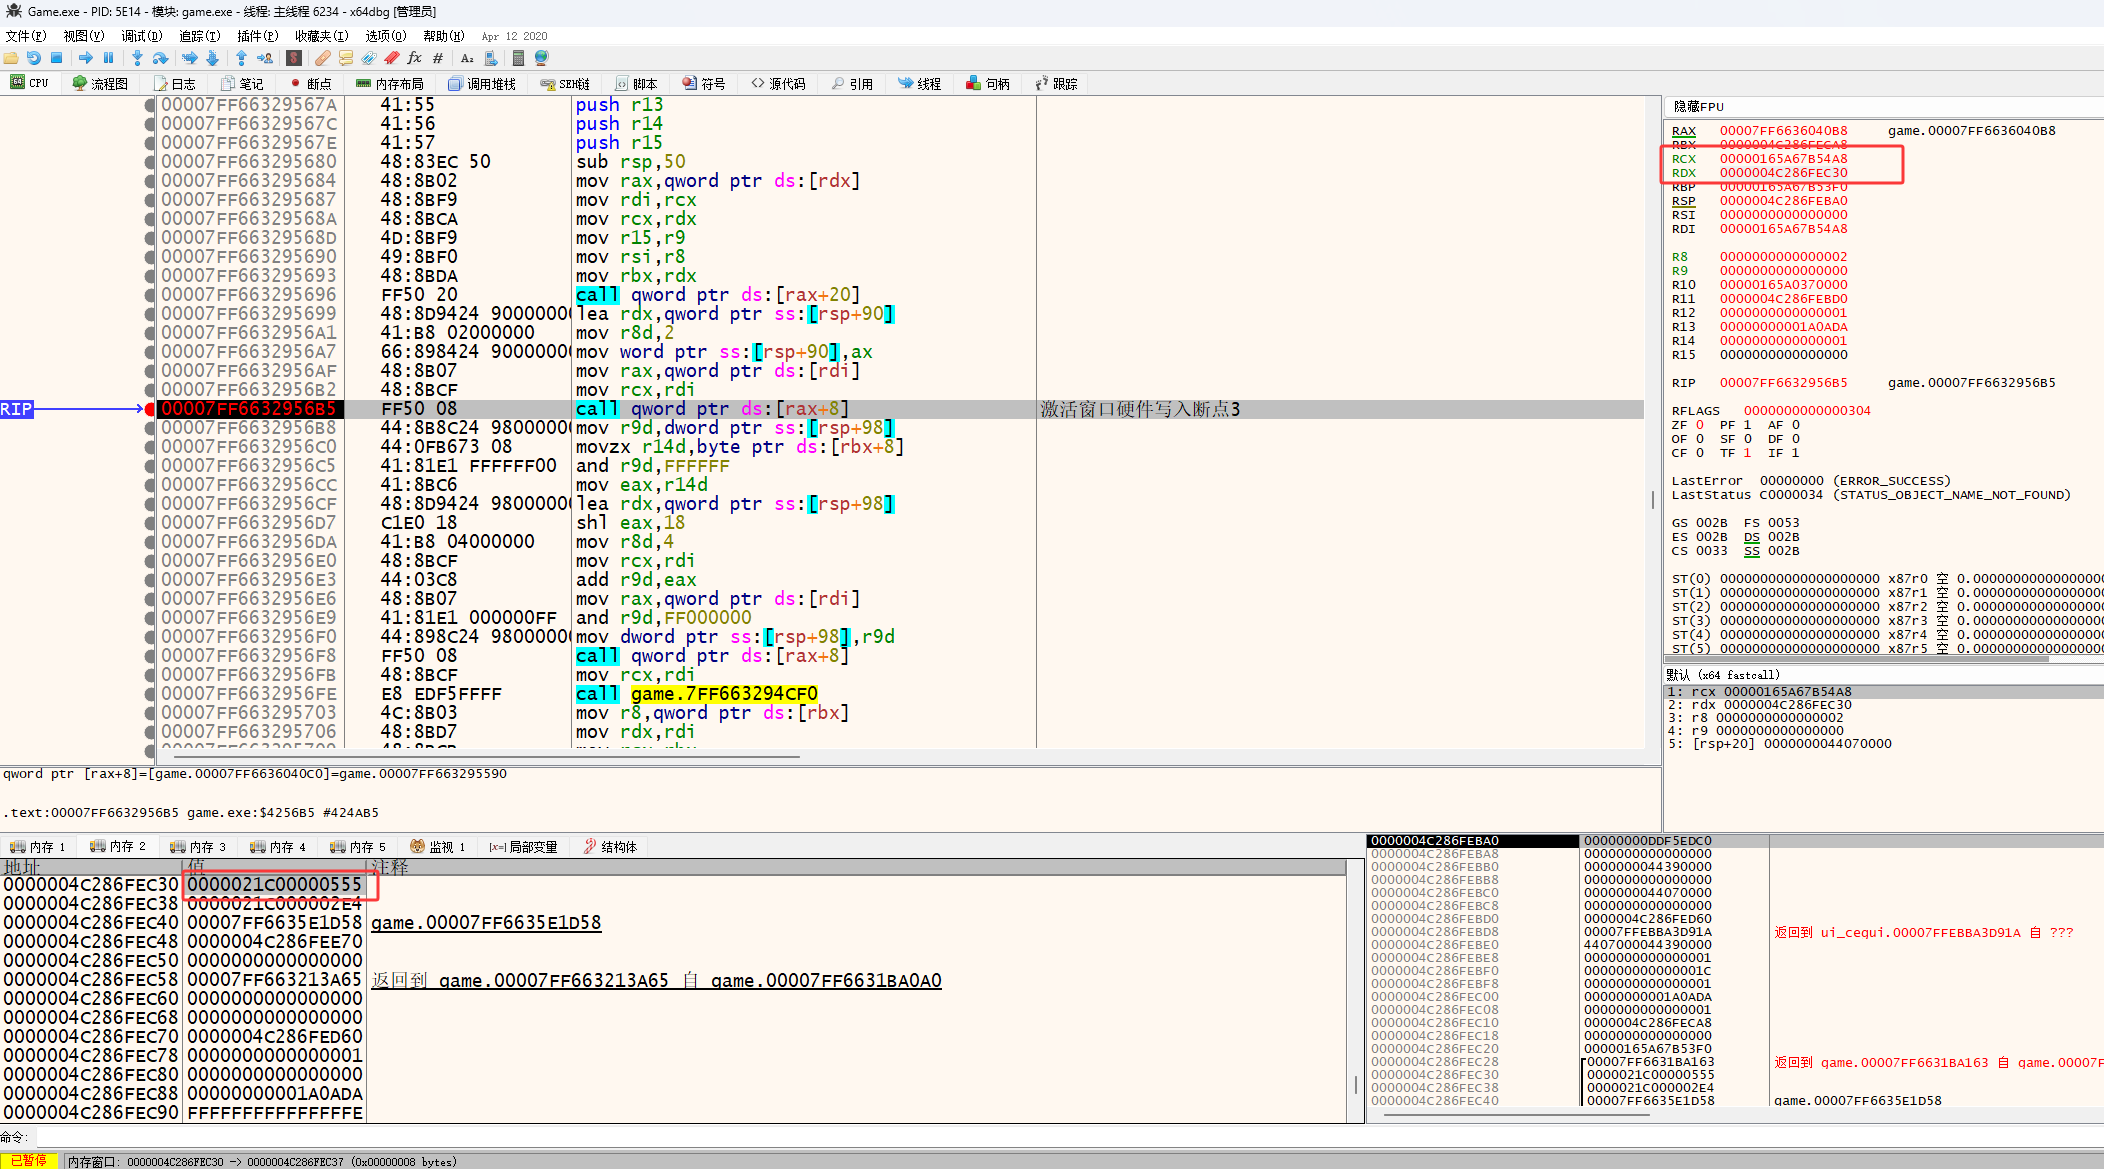
Task: Click the RAX register value
Action: [1783, 131]
